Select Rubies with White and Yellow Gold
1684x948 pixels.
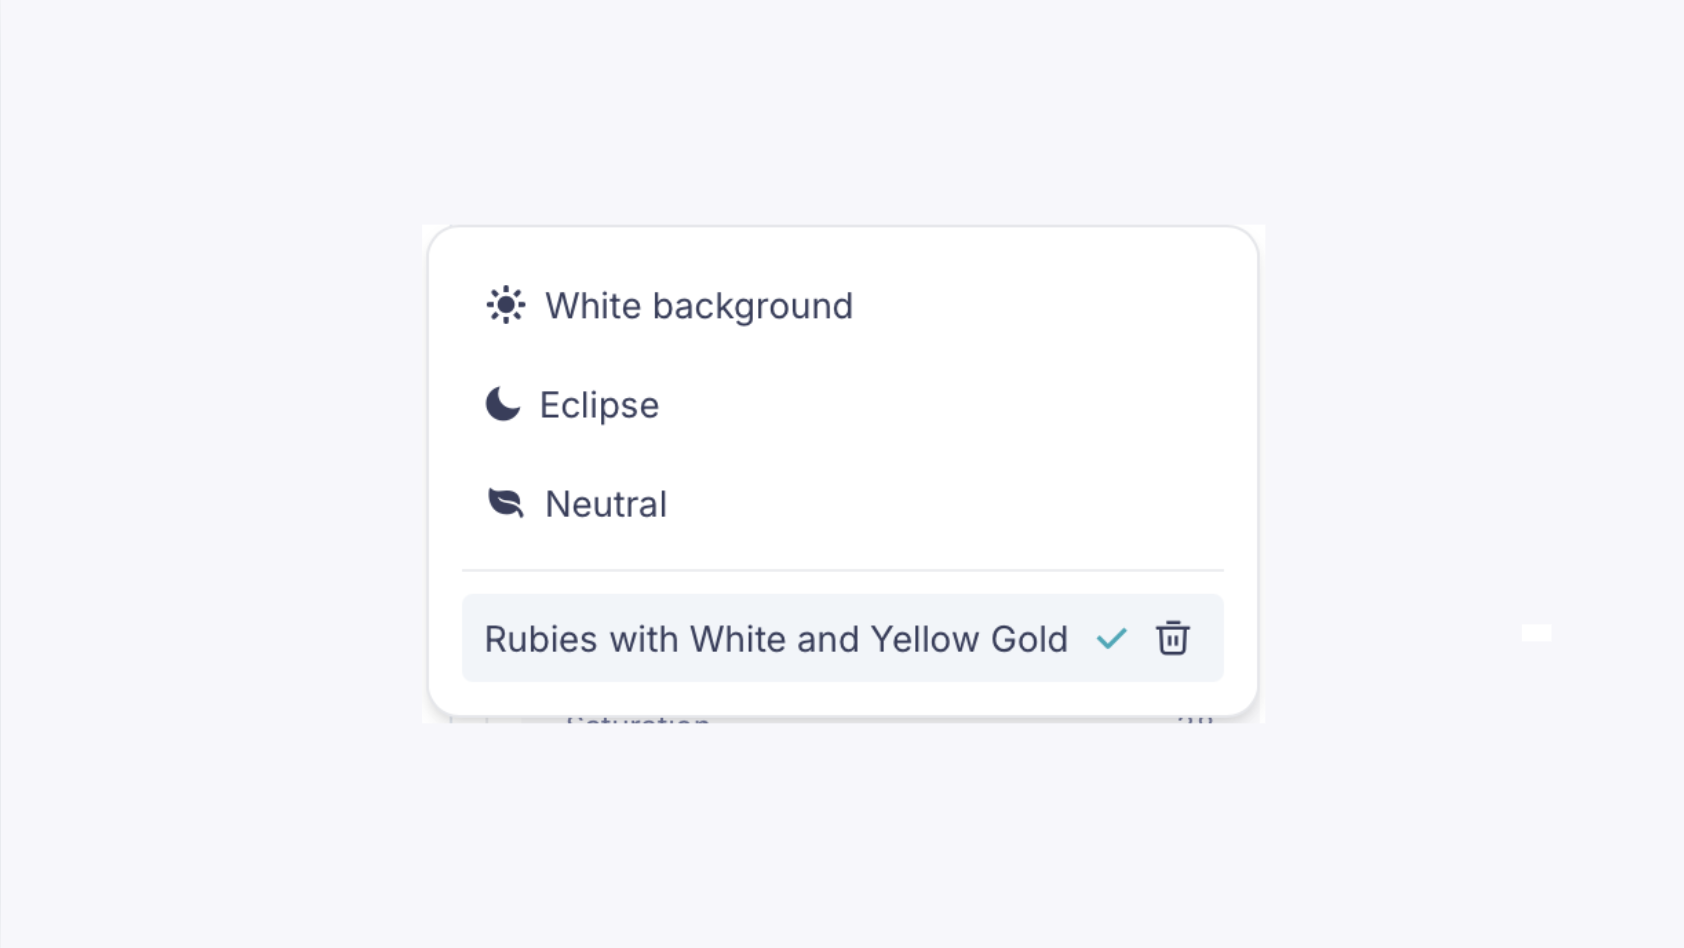(776, 639)
